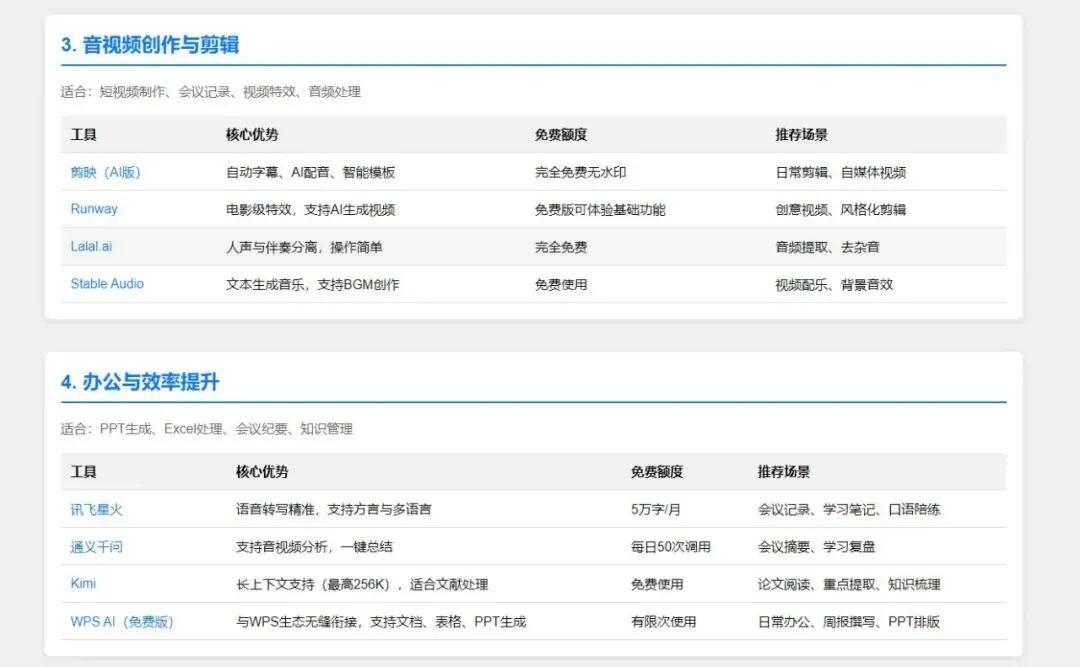Click cell 自动字幕、AI配音、智能模板
Viewport: 1080px width, 667px height.
tap(311, 172)
